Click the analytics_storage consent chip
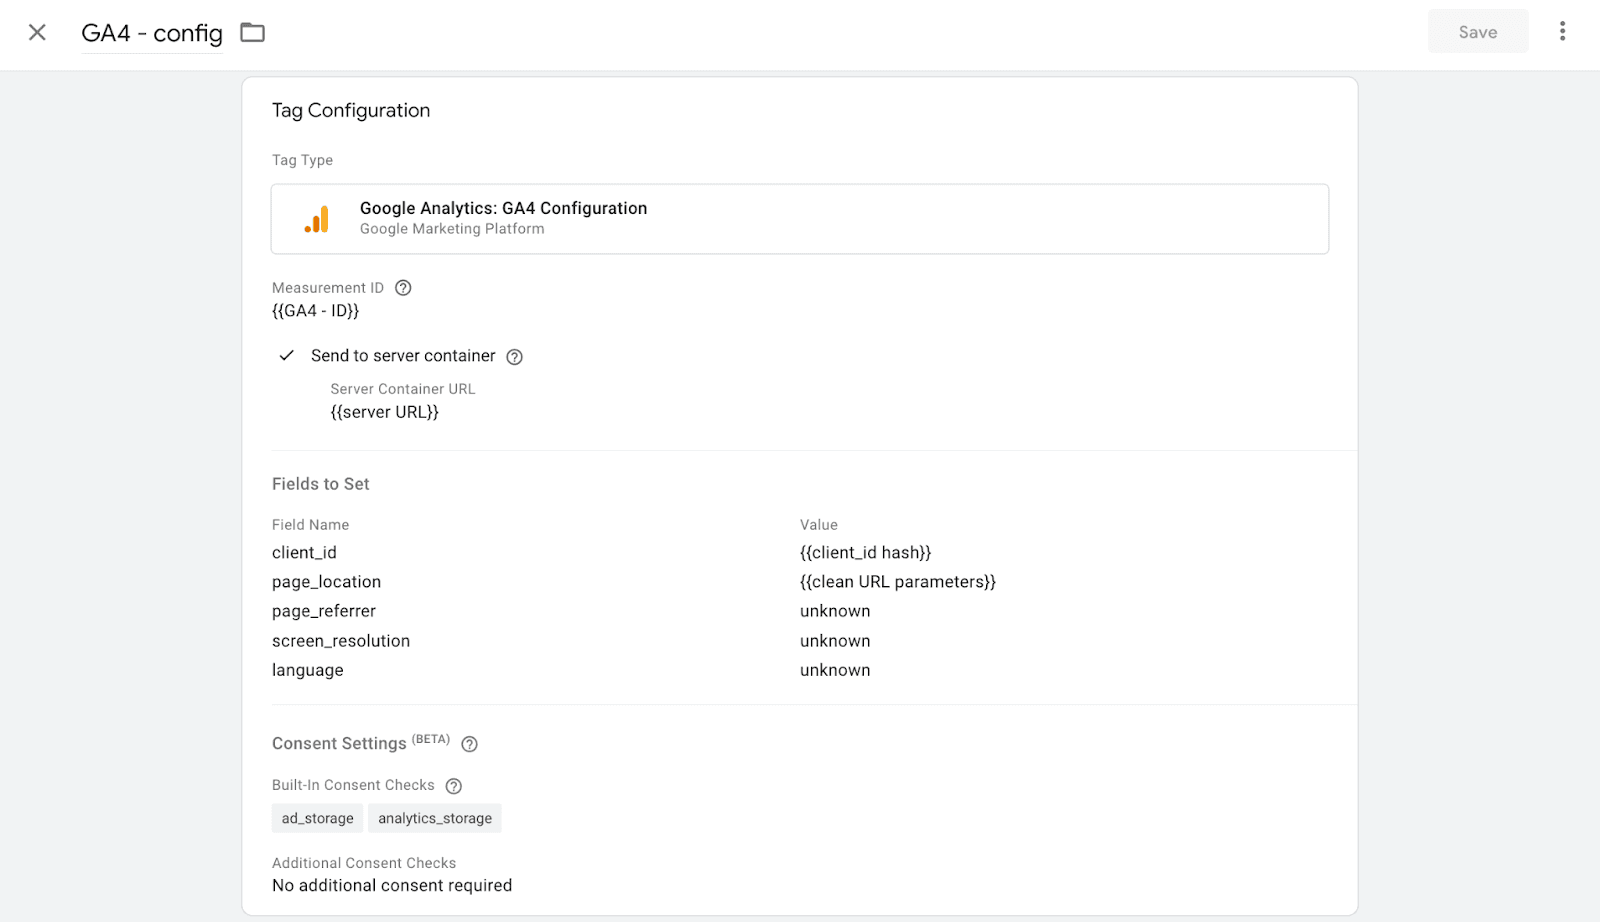The width and height of the screenshot is (1600, 922). (435, 818)
